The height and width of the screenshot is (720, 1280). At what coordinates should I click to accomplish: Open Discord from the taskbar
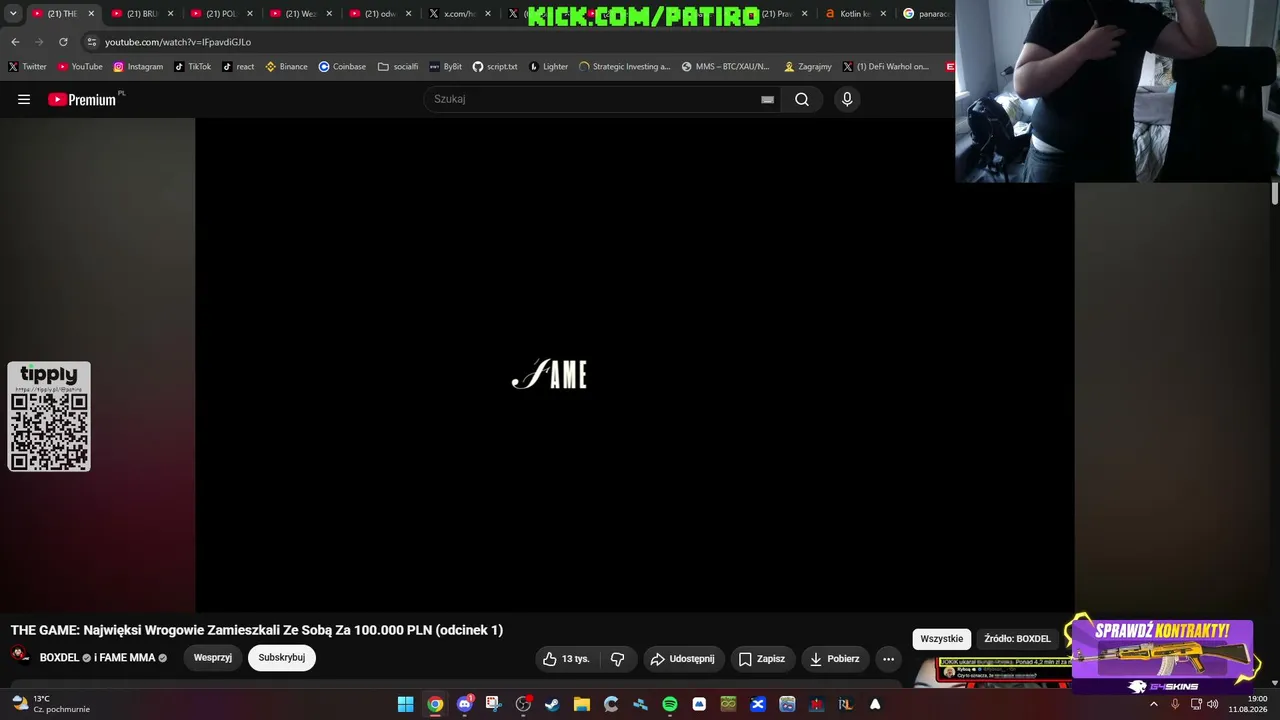(464, 704)
